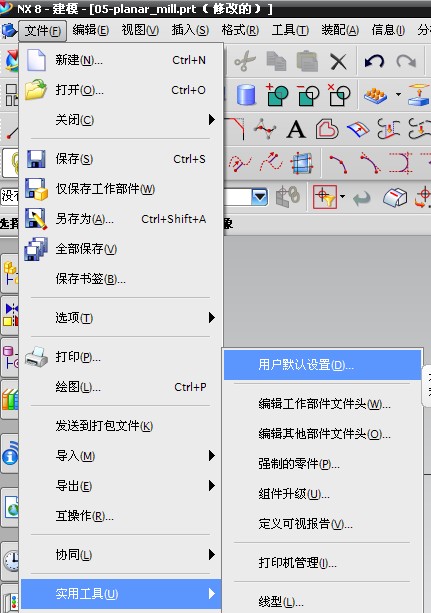Click the Undo arrow icon
Screen dimensions: 431x613
point(374,62)
